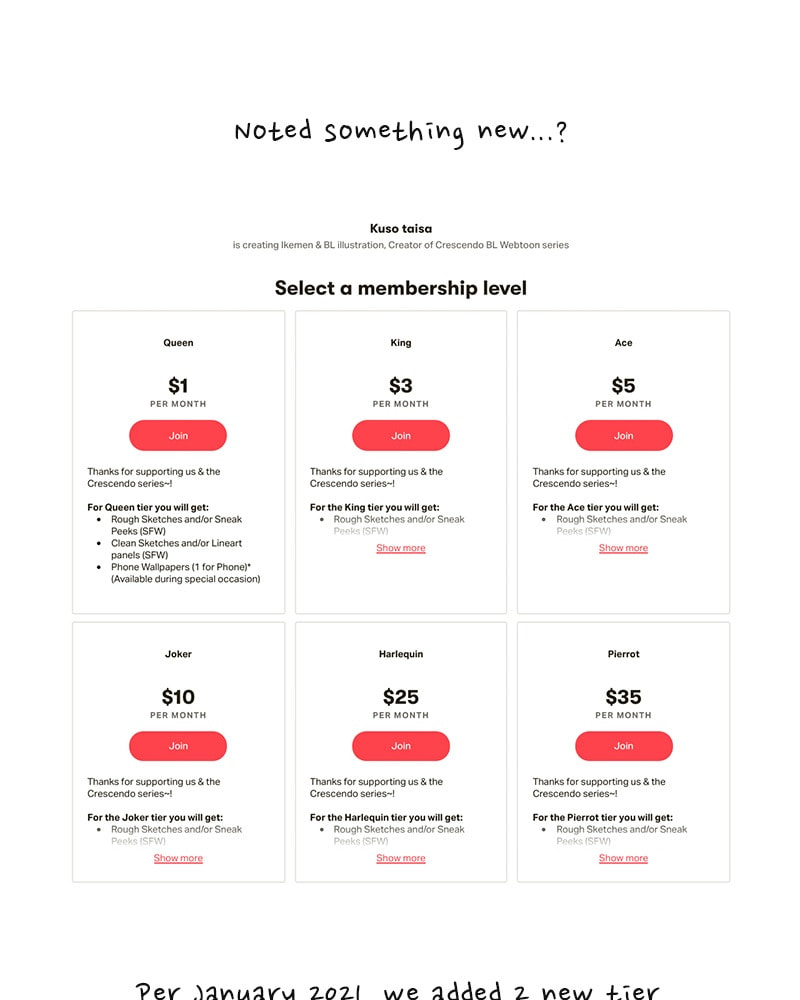Click the Harlequin tier title
The image size is (800, 1000).
[401, 654]
